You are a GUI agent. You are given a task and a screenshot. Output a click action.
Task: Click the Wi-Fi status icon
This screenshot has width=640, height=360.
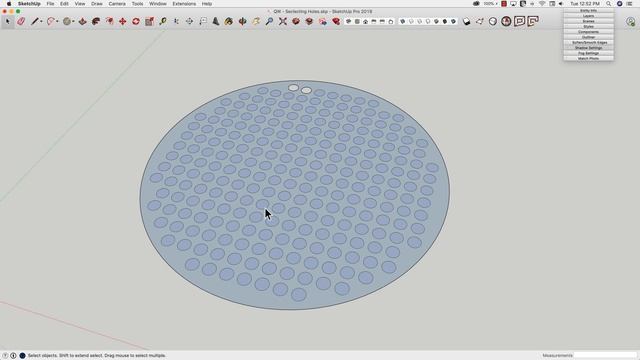(542, 4)
